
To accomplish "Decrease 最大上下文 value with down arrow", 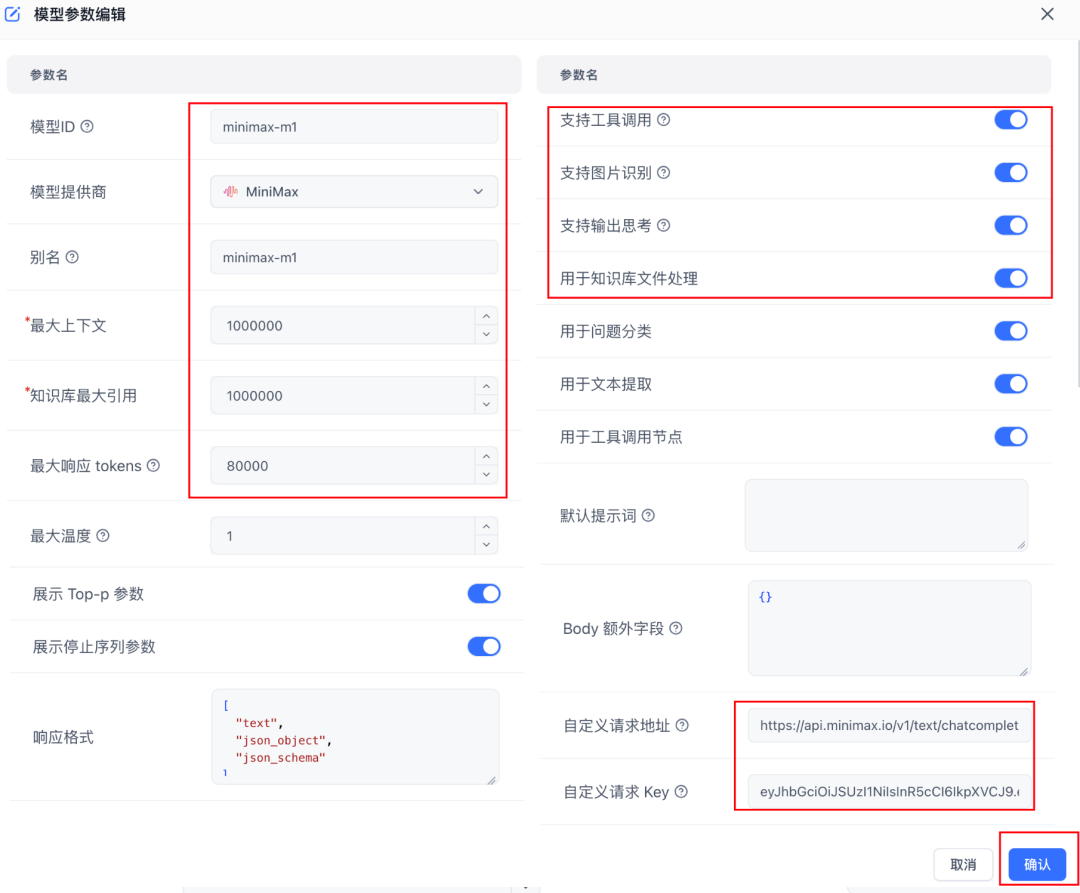I will pos(486,335).
